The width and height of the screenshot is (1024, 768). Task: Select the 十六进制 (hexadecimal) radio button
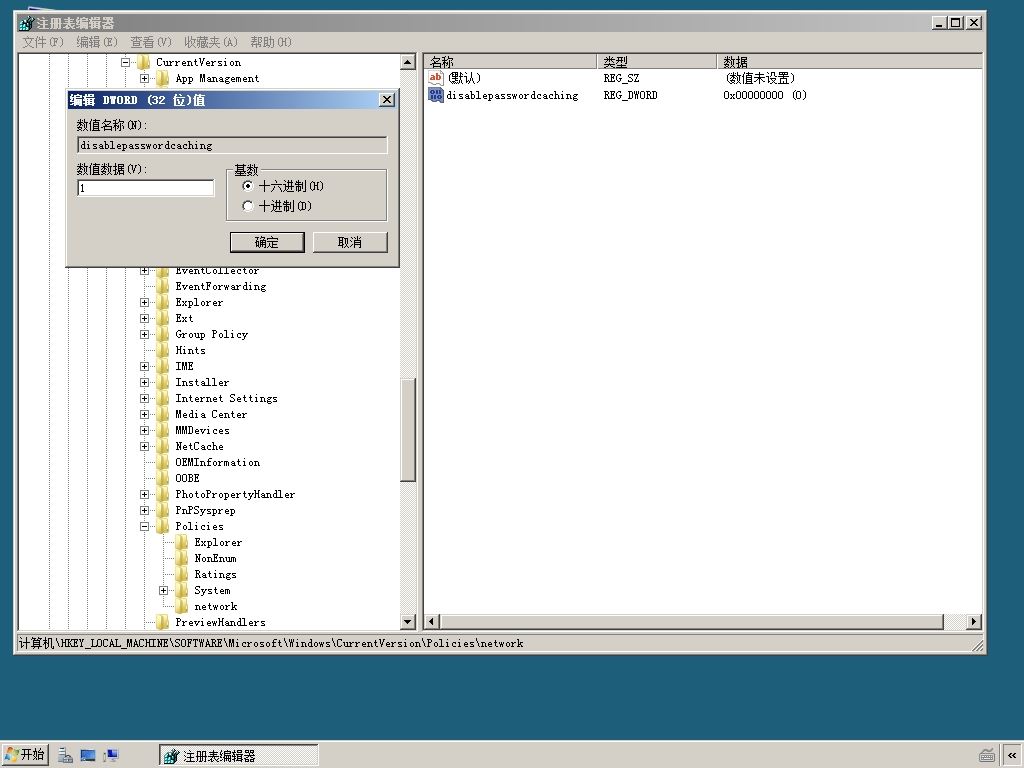click(248, 186)
